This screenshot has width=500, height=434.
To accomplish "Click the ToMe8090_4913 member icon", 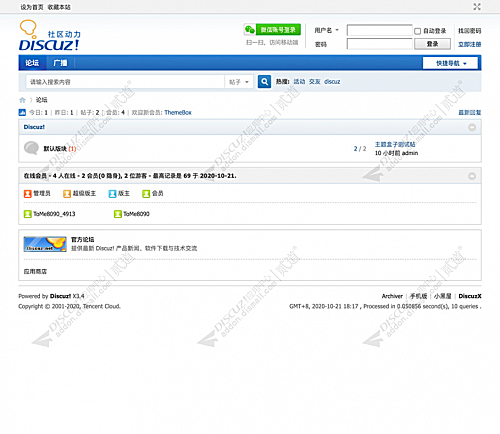I will pos(28,214).
